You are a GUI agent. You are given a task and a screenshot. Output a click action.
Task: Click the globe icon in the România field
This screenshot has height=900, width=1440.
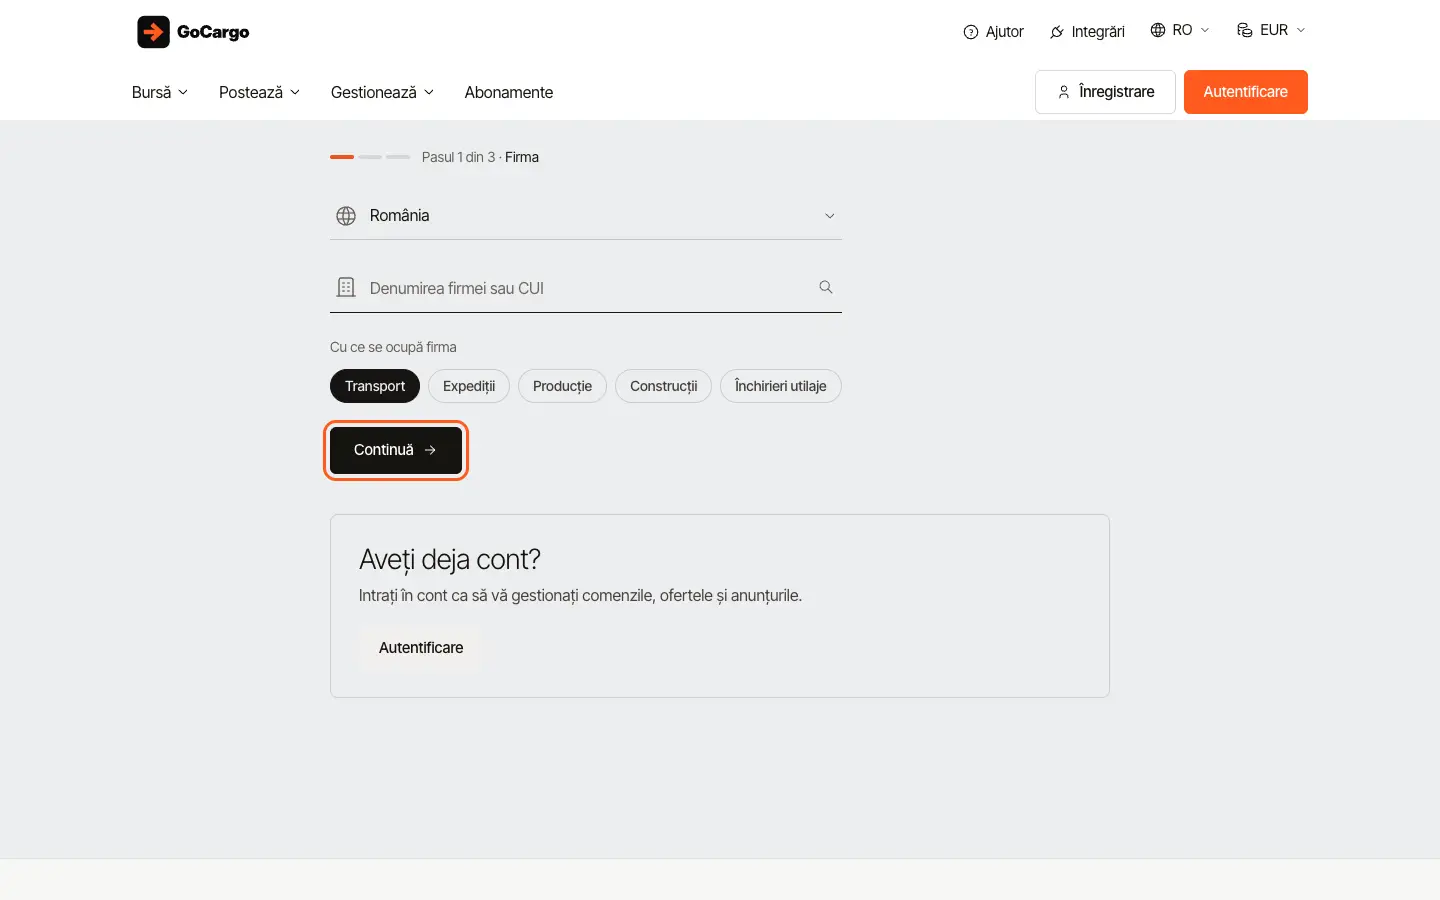tap(346, 216)
